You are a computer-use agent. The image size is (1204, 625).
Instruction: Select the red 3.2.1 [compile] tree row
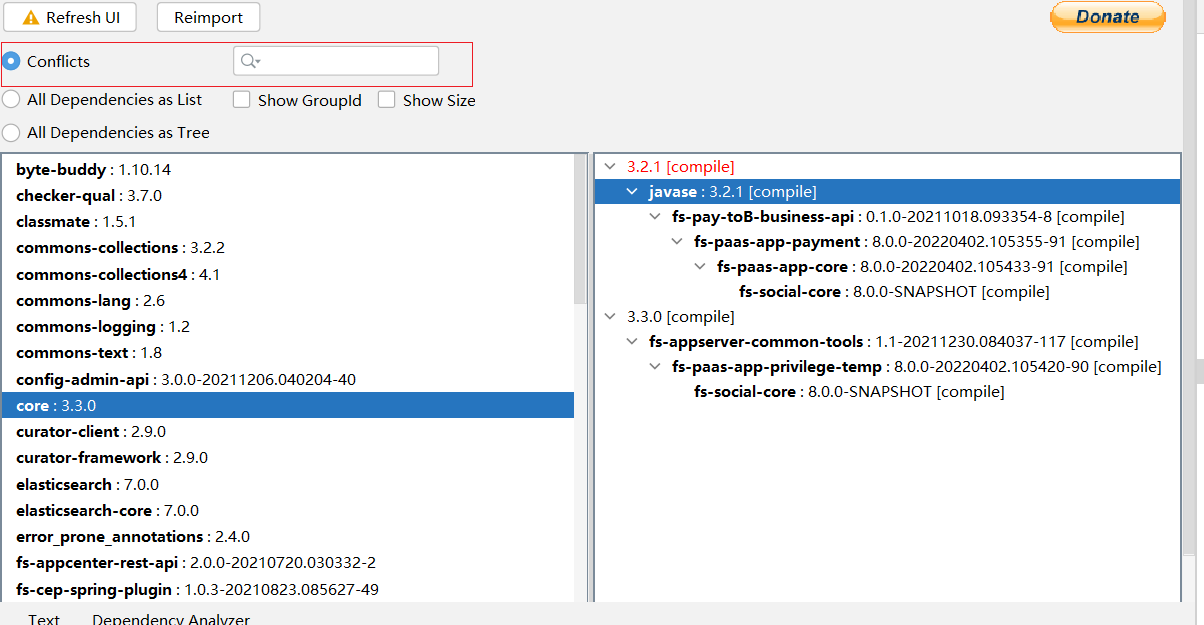pyautogui.click(x=680, y=167)
